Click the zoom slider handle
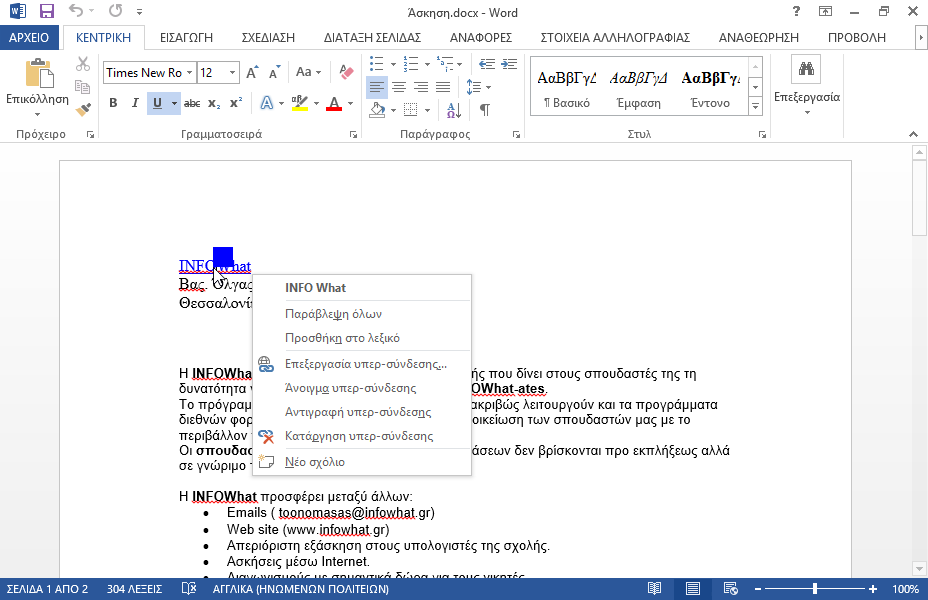Viewport: 928px width, 600px height. click(815, 589)
